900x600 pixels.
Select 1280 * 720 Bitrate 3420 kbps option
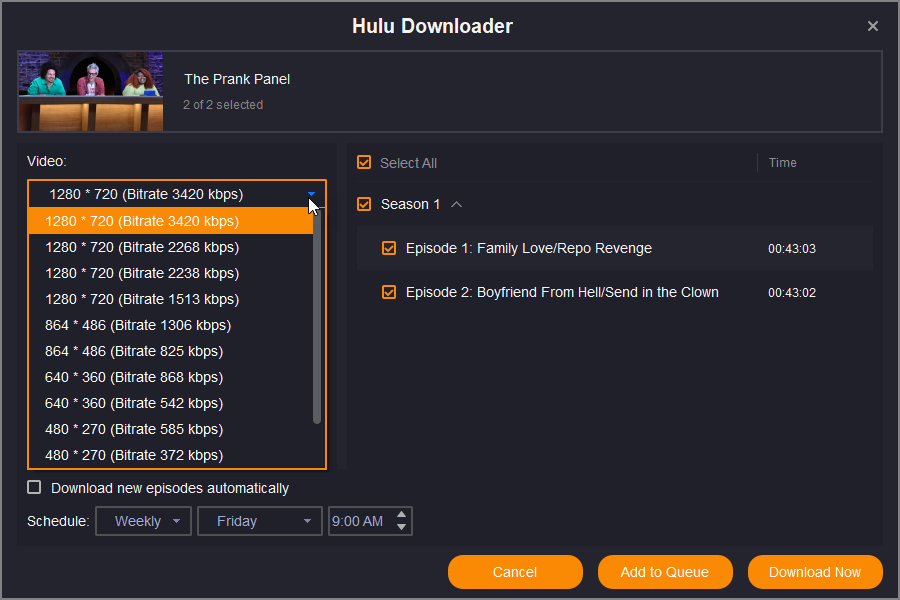coord(170,221)
